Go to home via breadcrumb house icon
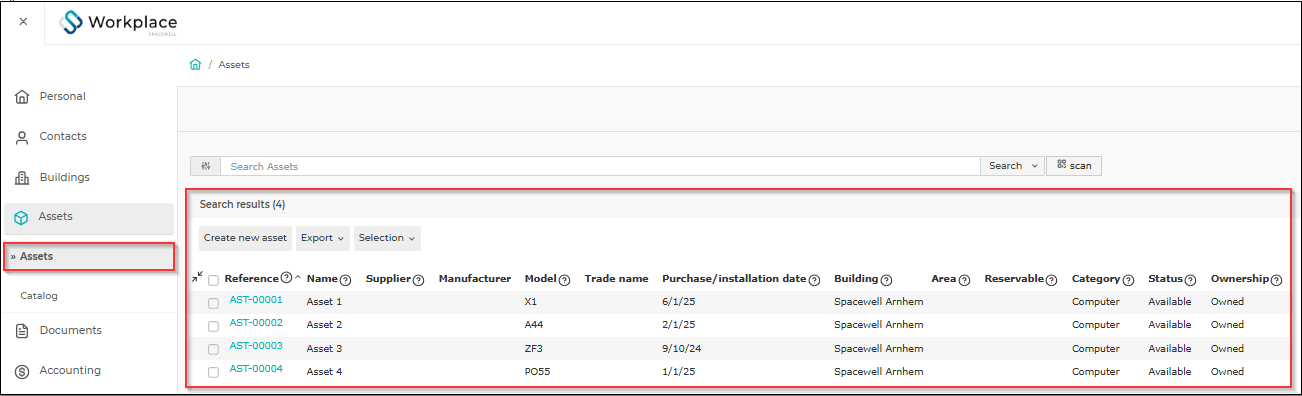Screen dimensions: 1302x396 point(195,64)
